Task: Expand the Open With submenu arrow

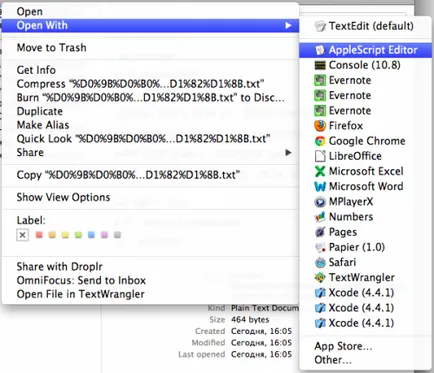Action: (x=288, y=25)
